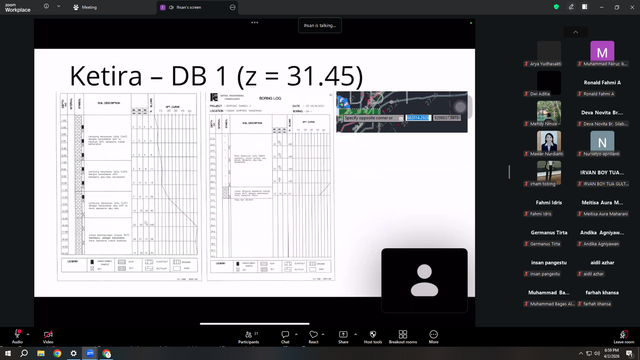Select Ronald Fahmi A participant tile
The image size is (640, 360).
pos(602,85)
